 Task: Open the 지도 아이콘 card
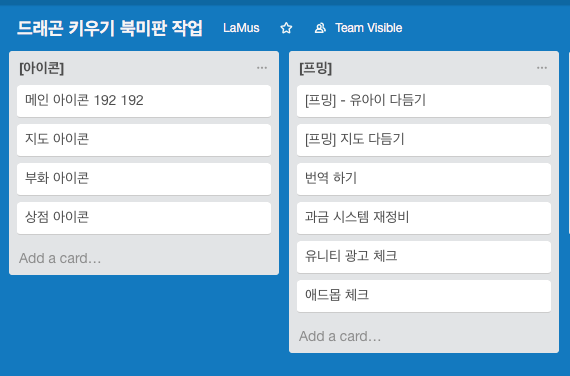tap(144, 140)
